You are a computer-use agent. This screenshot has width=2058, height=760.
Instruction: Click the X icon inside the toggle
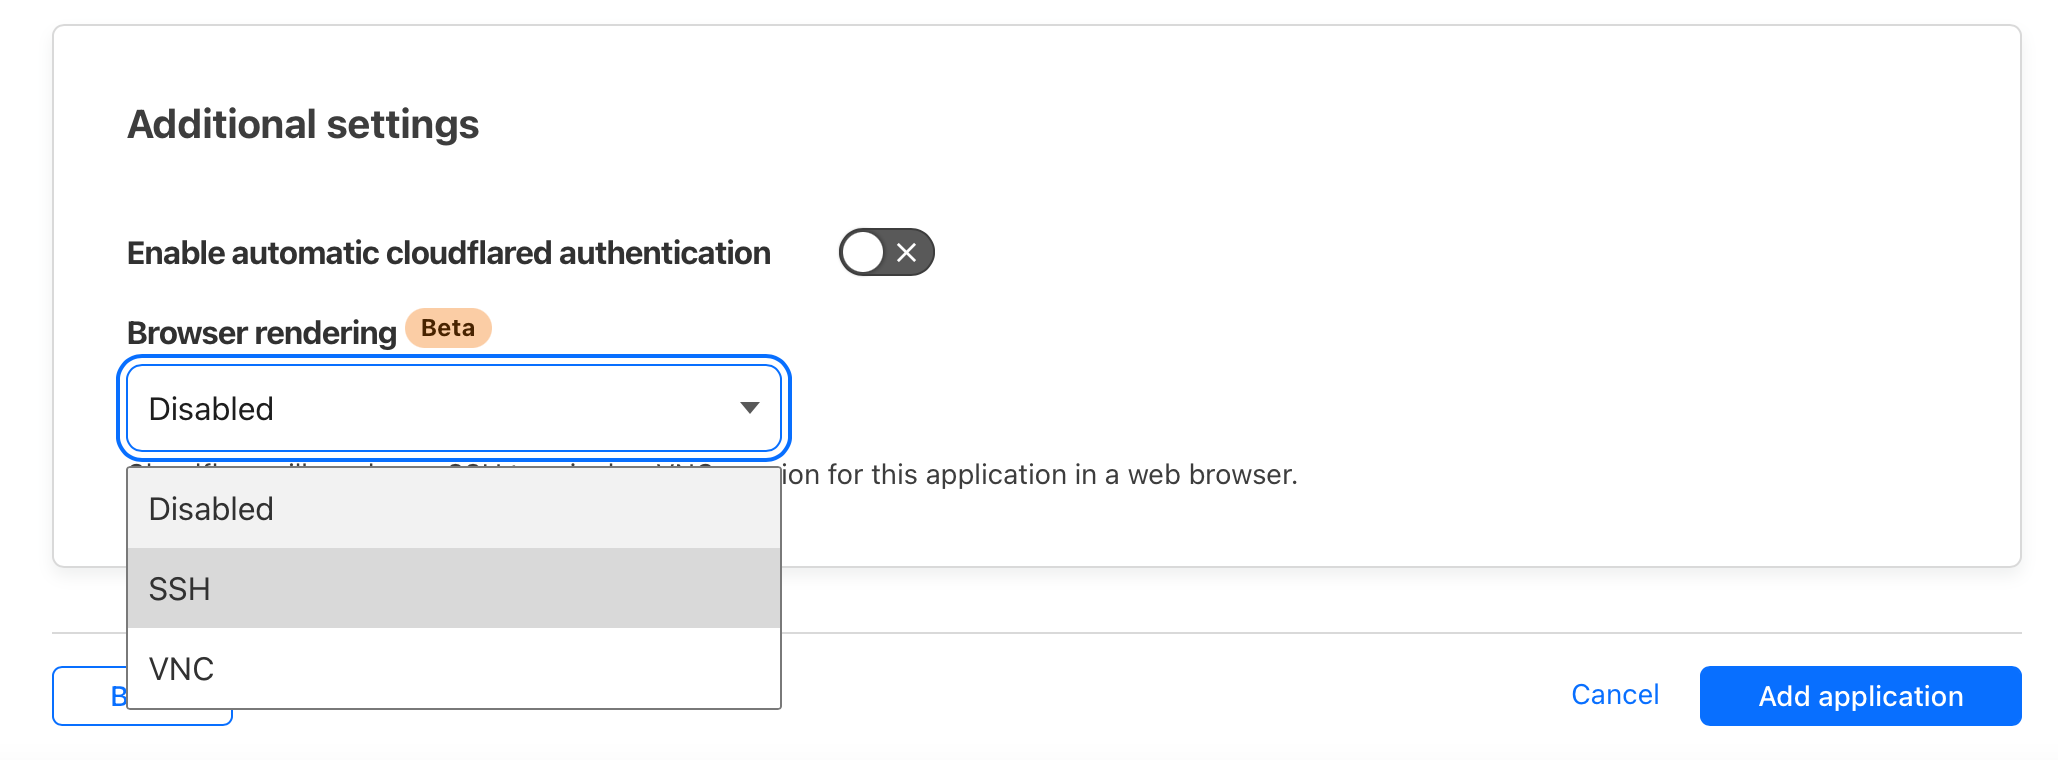907,253
